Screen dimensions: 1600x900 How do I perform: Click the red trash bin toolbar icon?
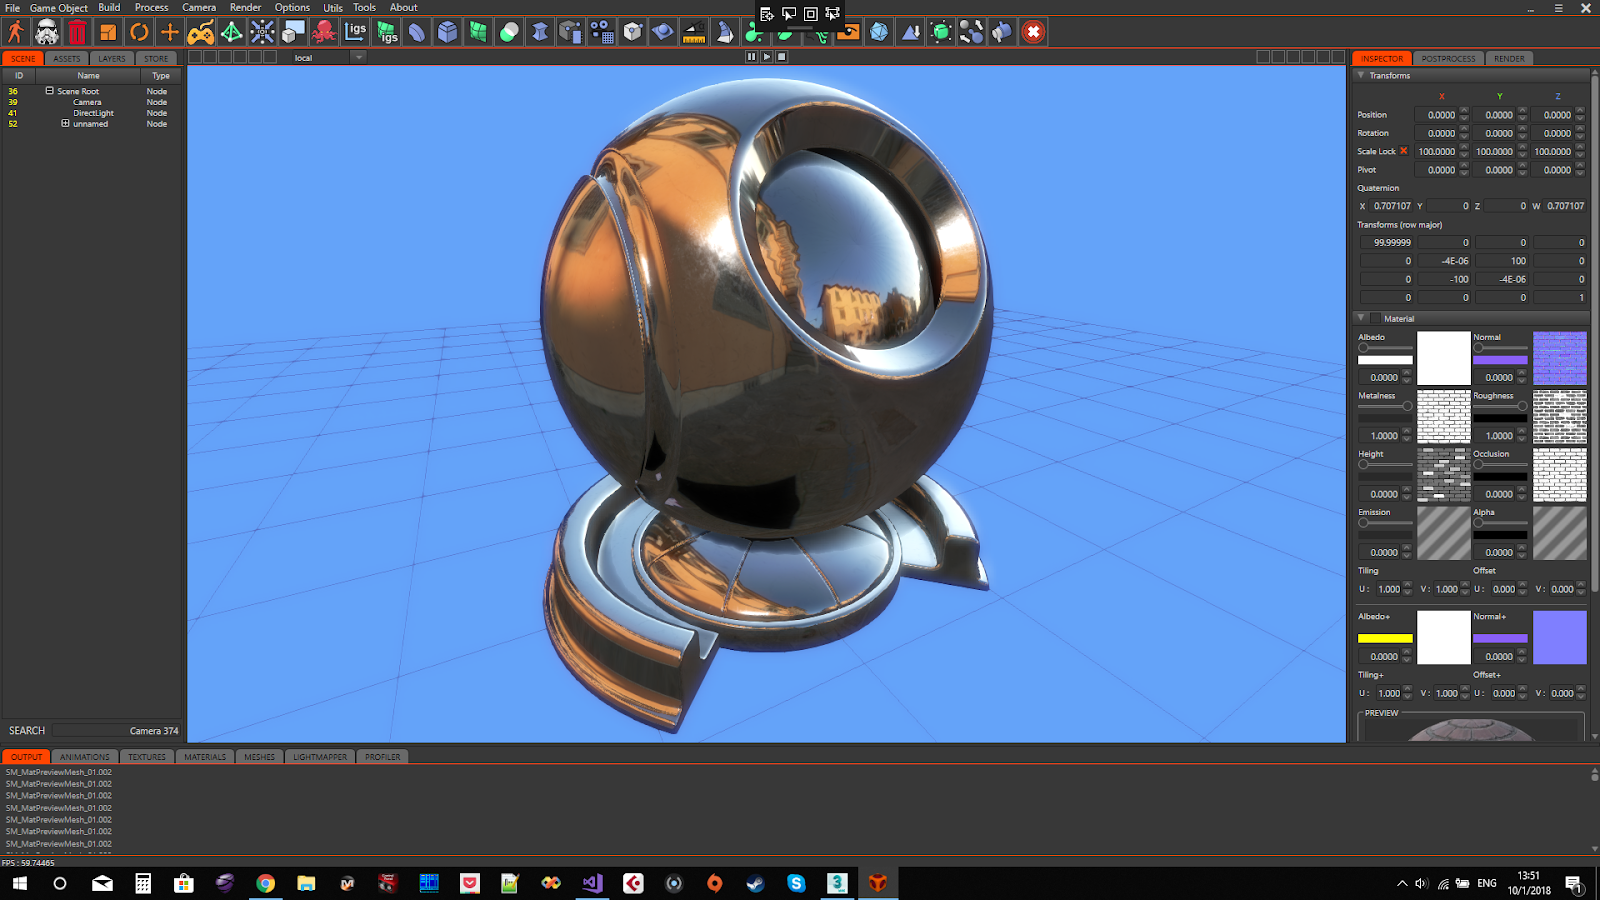click(76, 31)
